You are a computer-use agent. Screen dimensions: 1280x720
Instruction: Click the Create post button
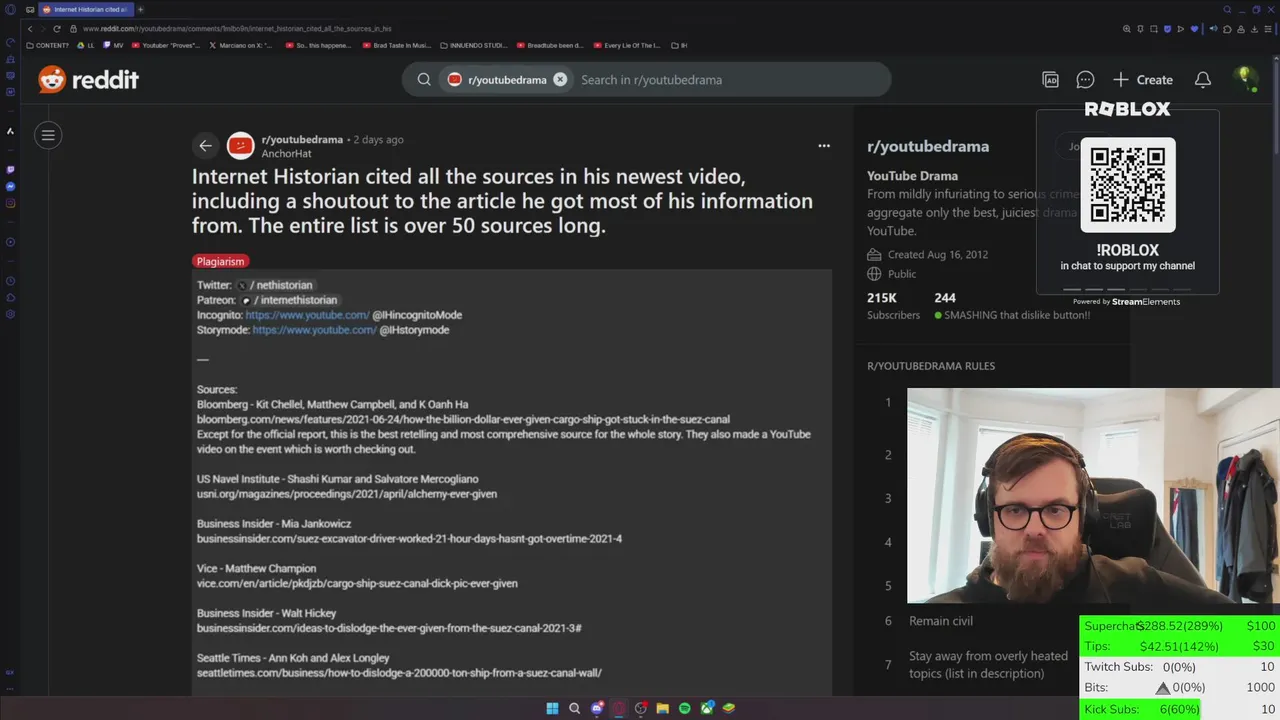point(1143,80)
